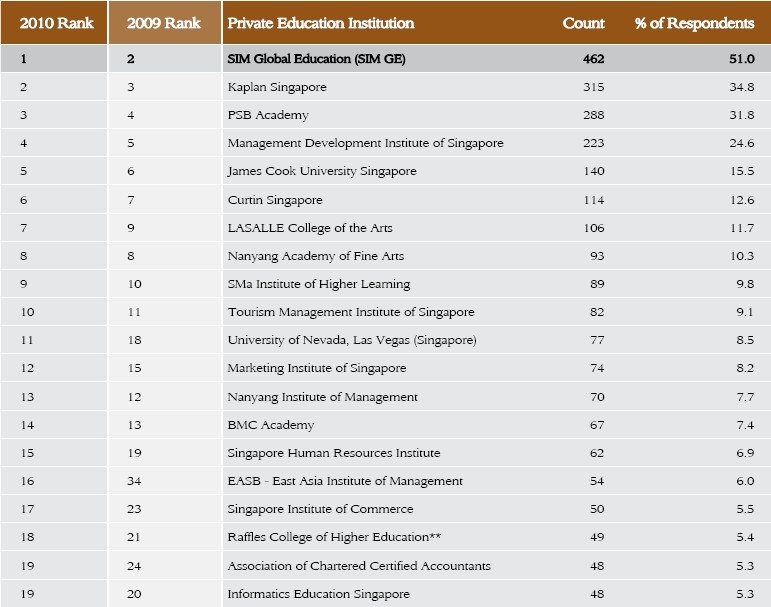Click percentage '24.6' in MDIS row

742,143
